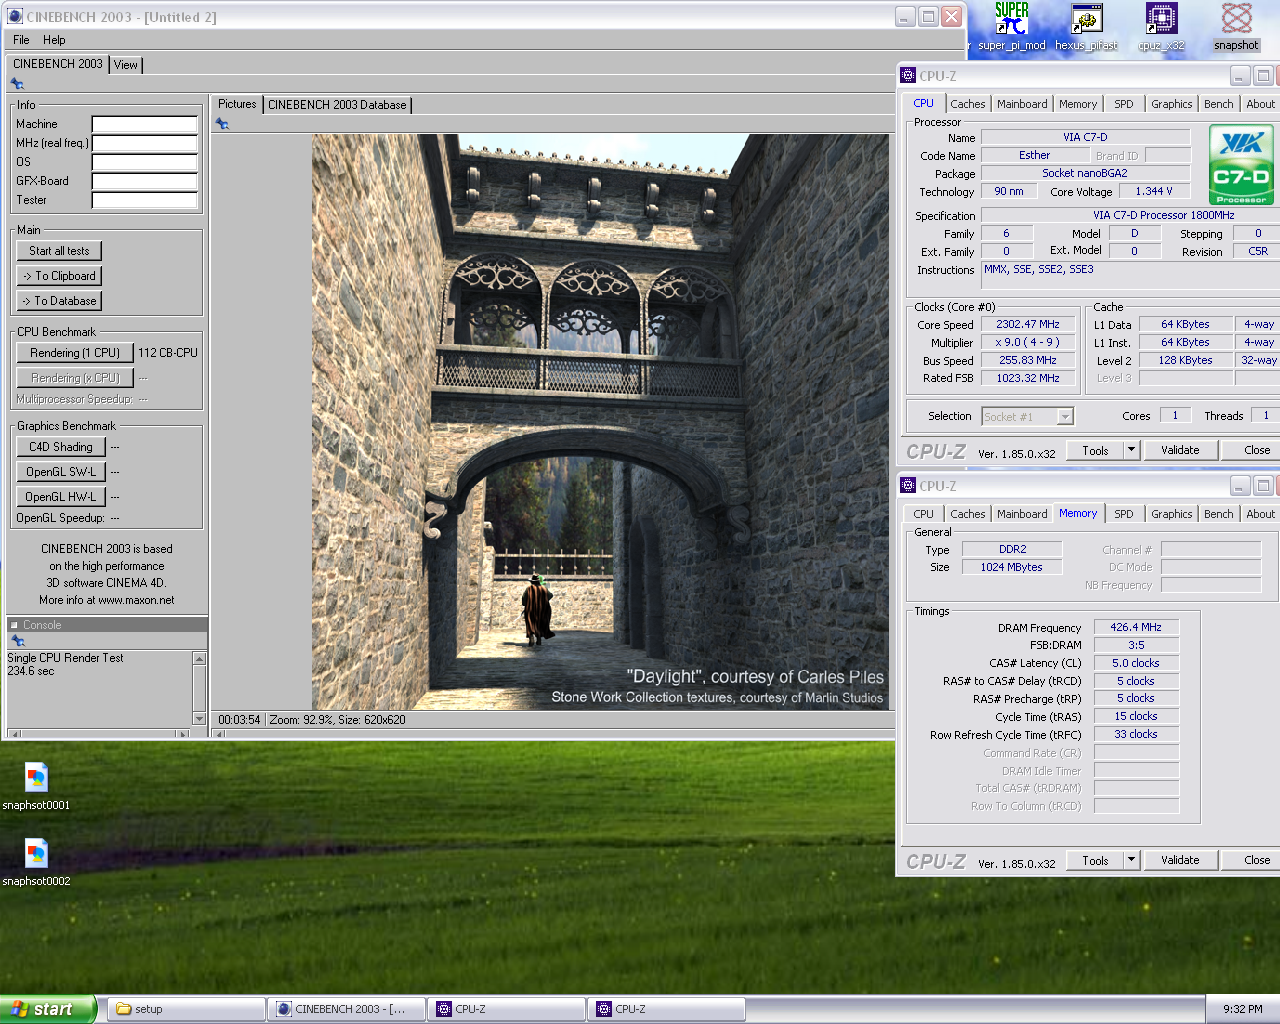The image size is (1280, 1024).
Task: Run the OpenGL SW-L benchmark
Action: point(61,472)
